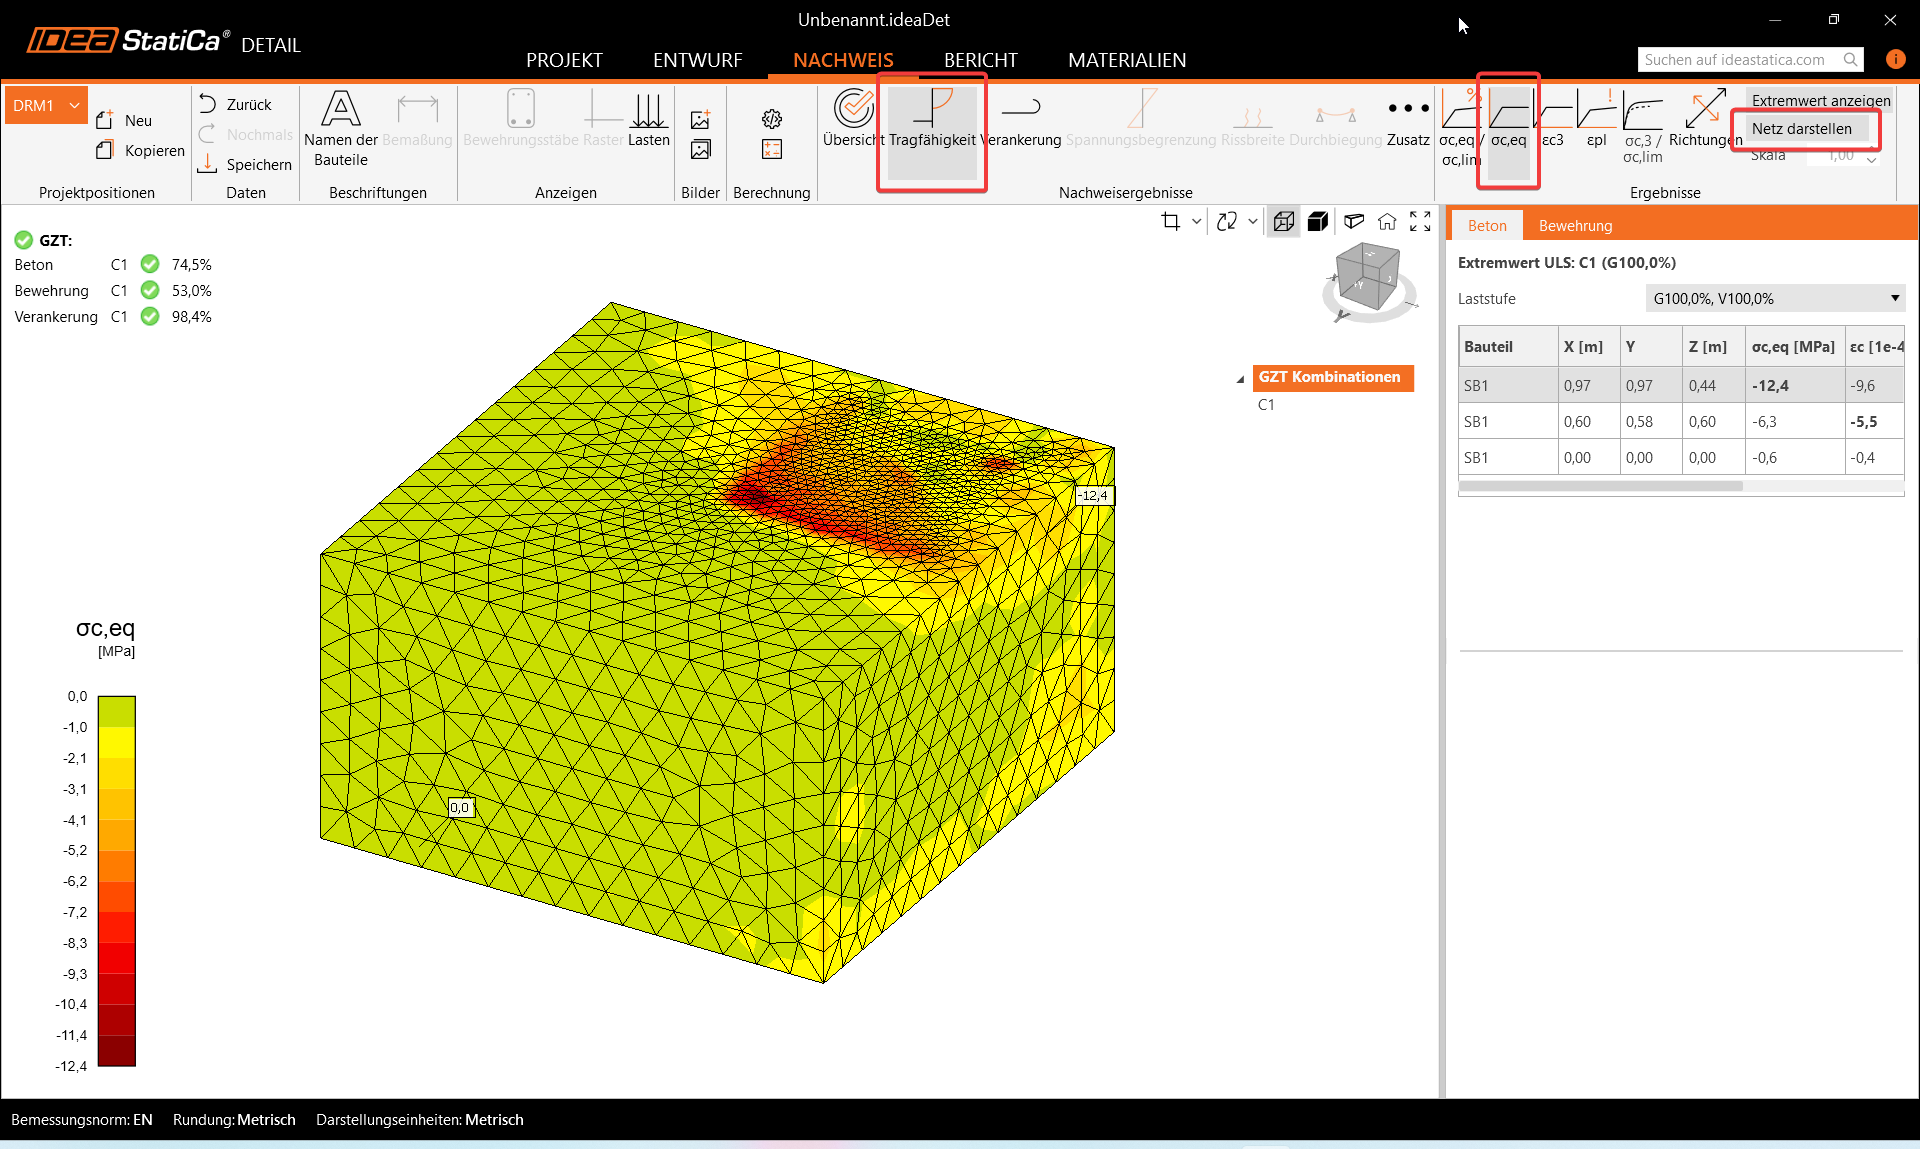
Task: Switch to the Bewehrung results tab
Action: 1575,226
